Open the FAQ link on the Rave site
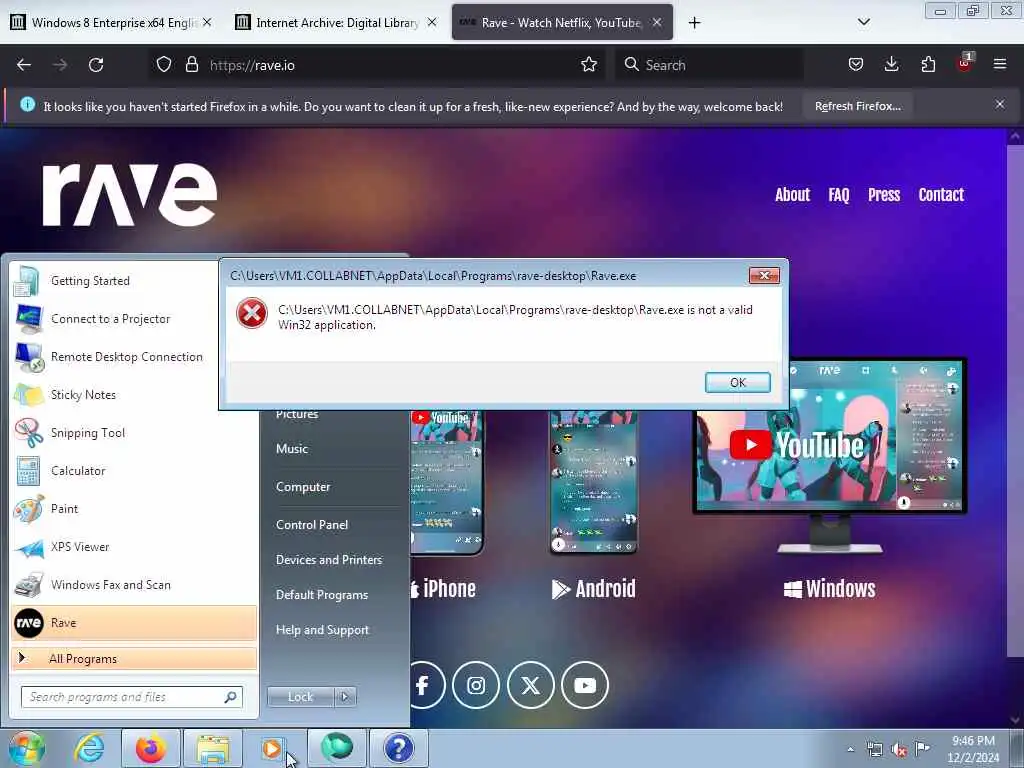1024x768 pixels. pos(839,195)
